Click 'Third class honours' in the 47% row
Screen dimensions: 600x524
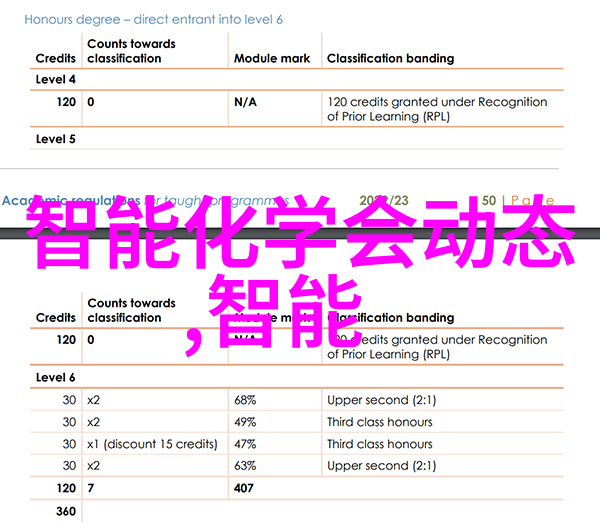pyautogui.click(x=380, y=444)
